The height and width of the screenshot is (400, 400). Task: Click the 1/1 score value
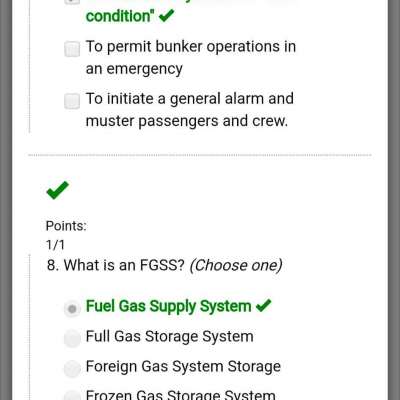point(55,245)
